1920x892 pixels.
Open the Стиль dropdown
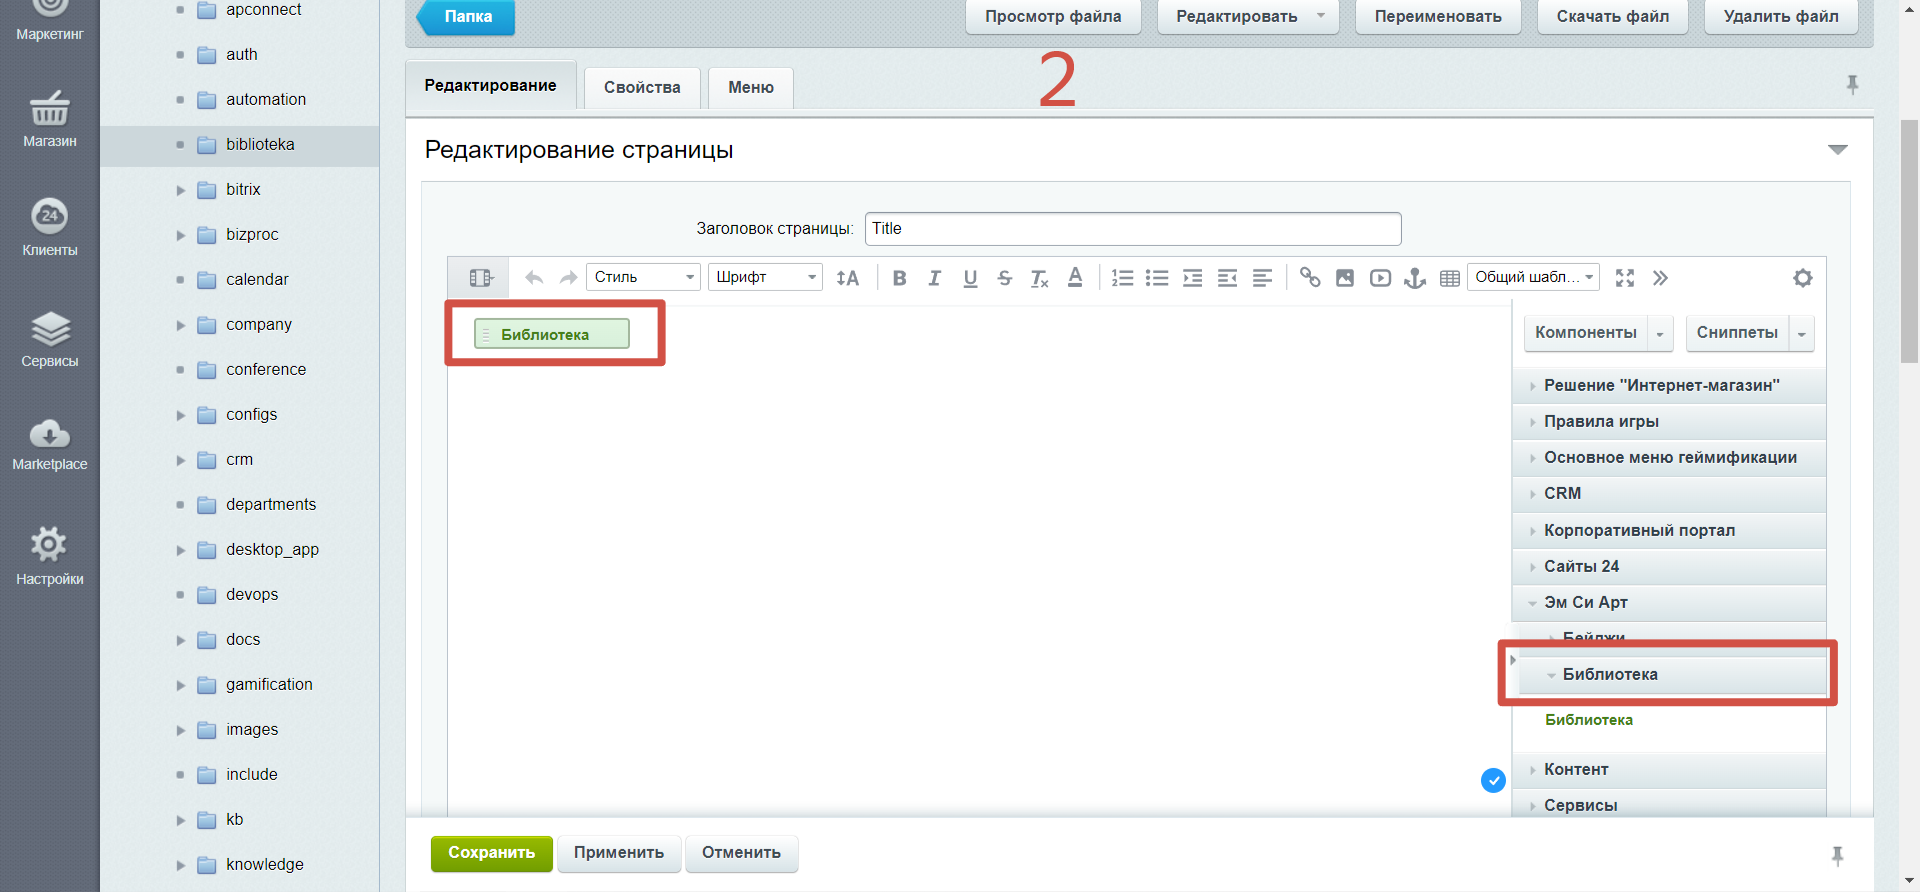643,277
